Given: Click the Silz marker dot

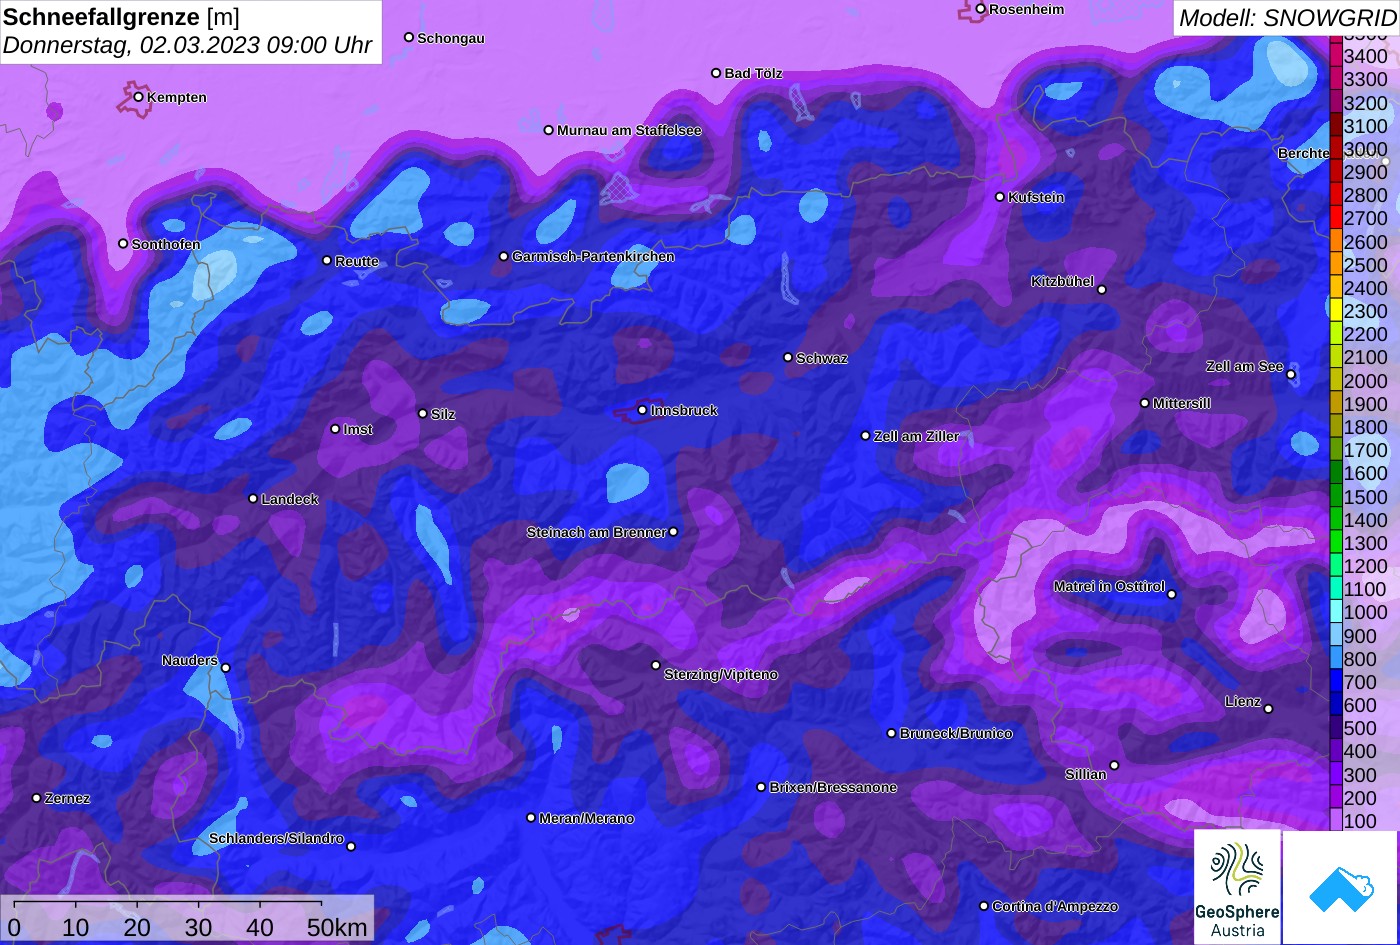Looking at the screenshot, I should tap(423, 413).
